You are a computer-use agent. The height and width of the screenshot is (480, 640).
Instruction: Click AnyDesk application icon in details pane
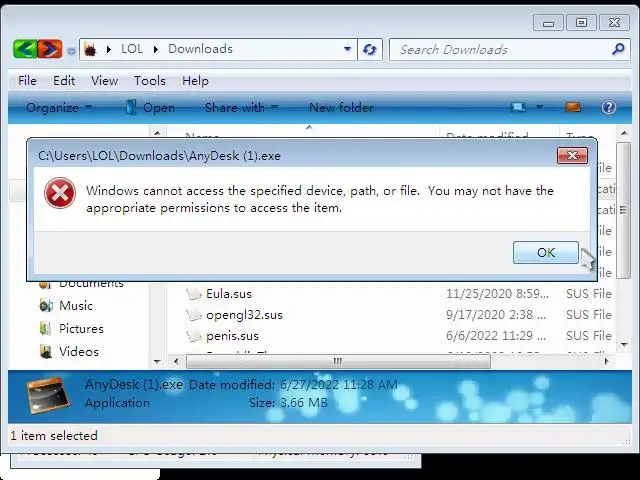click(x=48, y=396)
